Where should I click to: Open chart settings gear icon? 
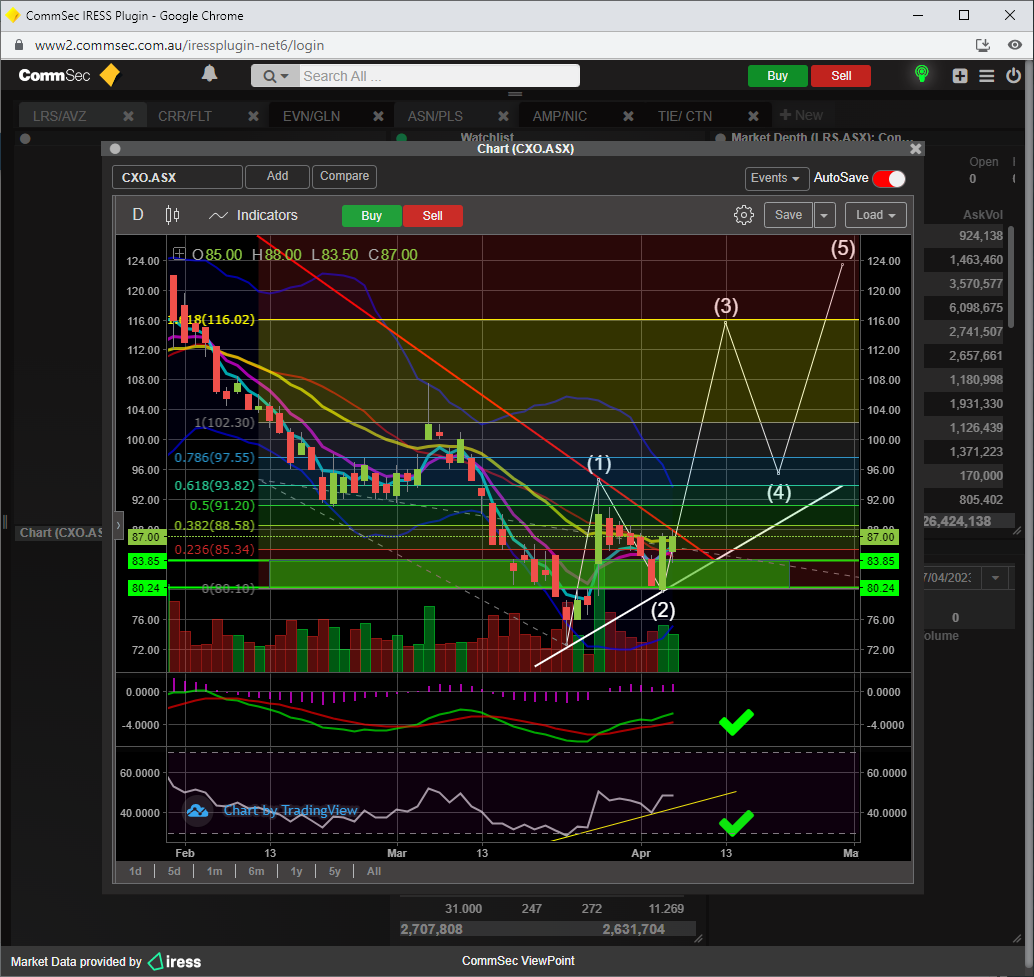[x=743, y=215]
